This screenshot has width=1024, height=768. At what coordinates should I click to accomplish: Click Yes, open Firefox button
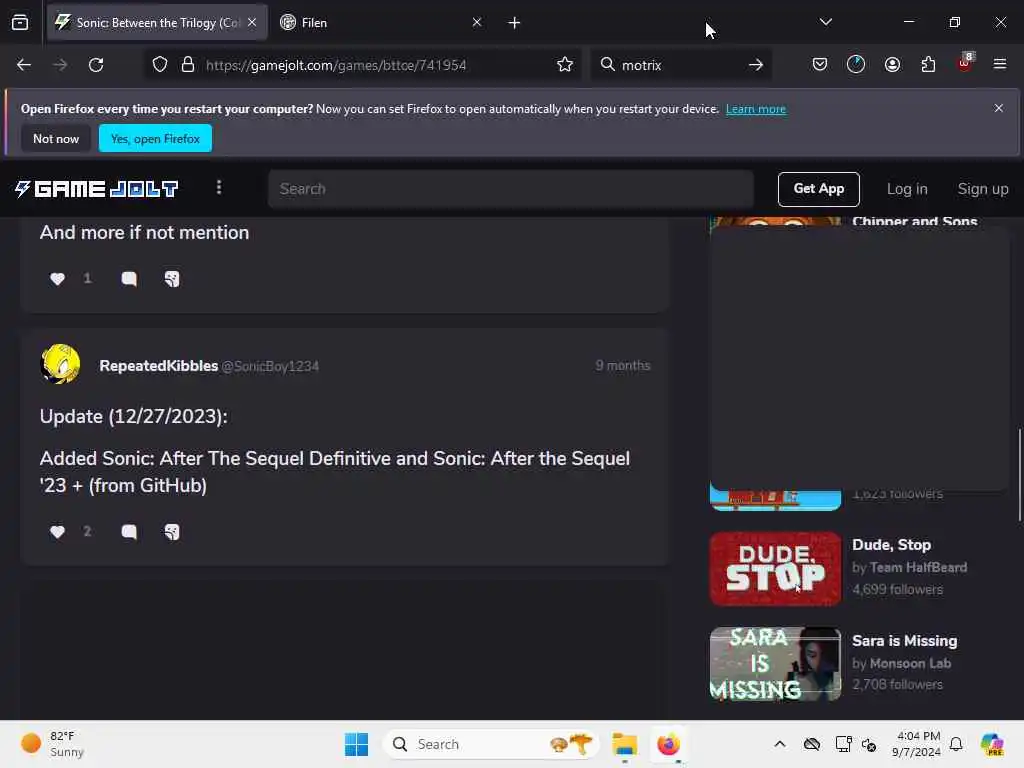tap(155, 138)
